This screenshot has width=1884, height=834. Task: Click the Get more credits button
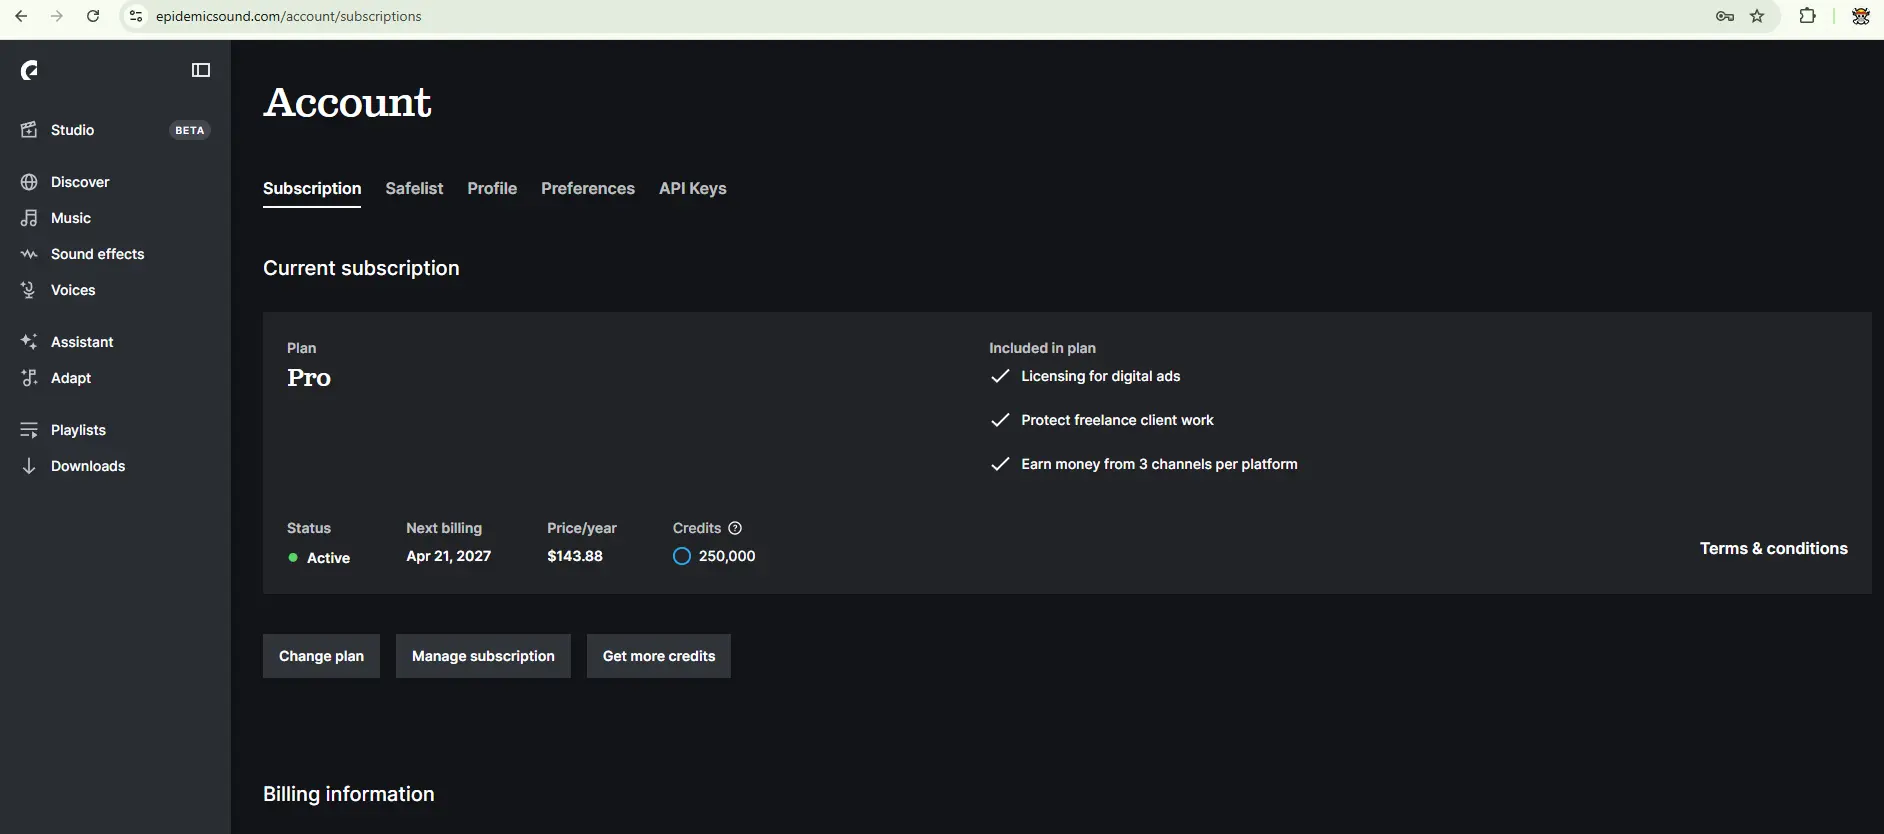pos(659,656)
